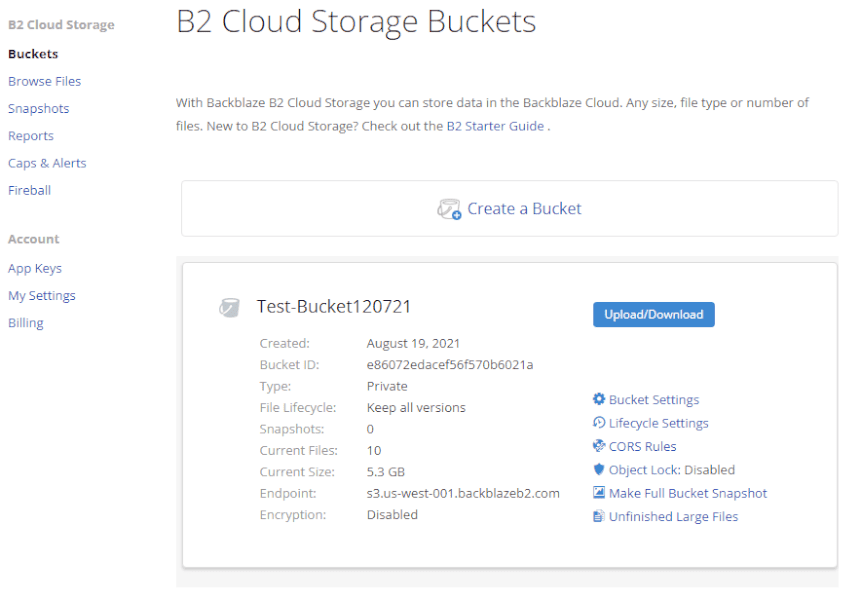Click the Create a Bucket link text

(x=524, y=208)
